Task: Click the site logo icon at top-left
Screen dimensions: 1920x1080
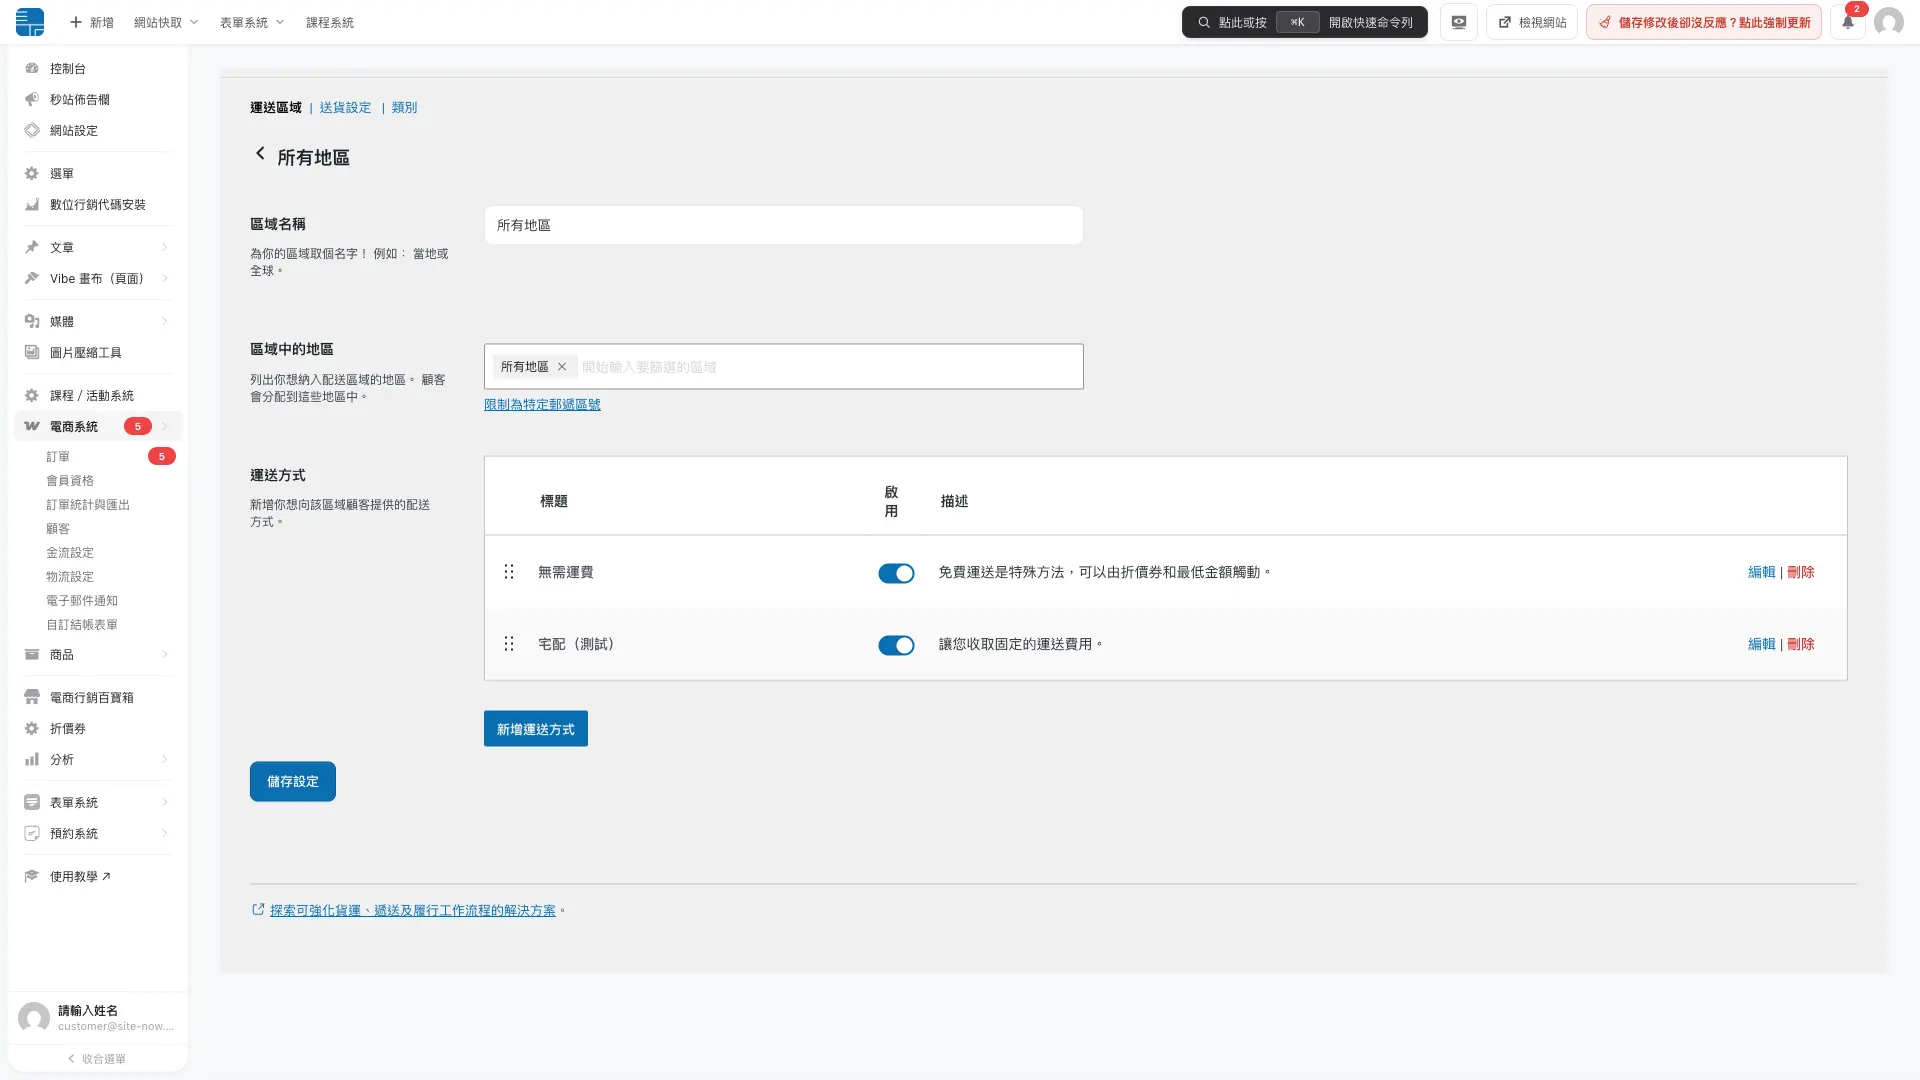Action: click(x=30, y=22)
